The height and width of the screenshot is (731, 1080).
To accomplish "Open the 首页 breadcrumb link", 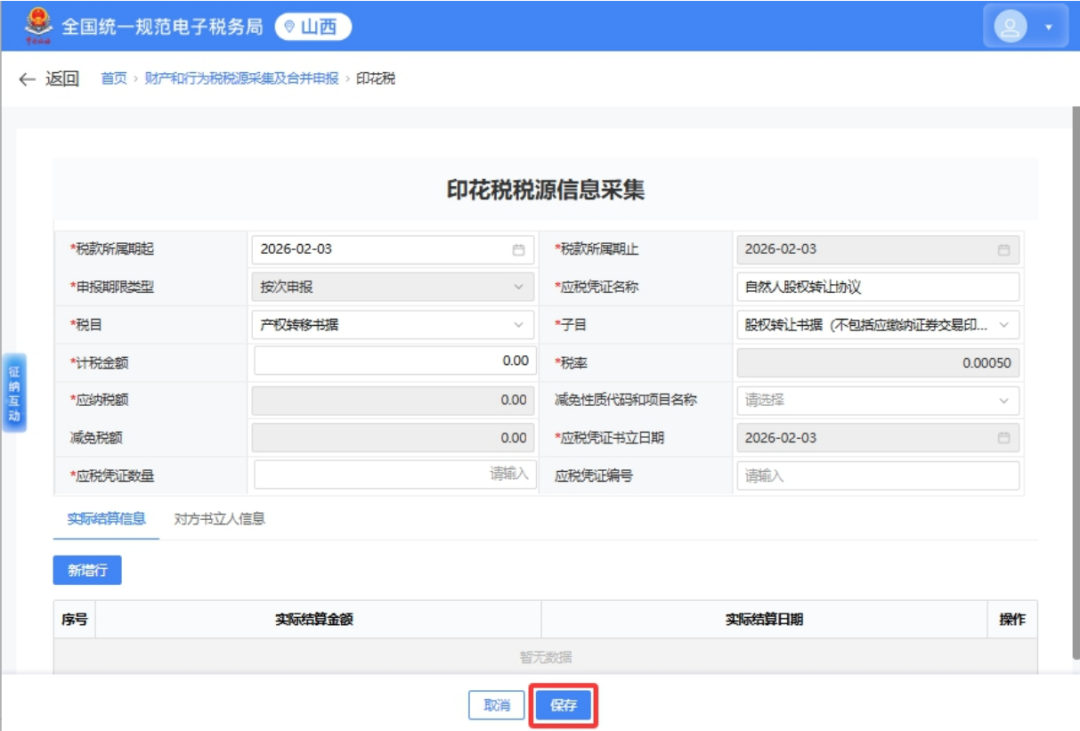I will (114, 79).
